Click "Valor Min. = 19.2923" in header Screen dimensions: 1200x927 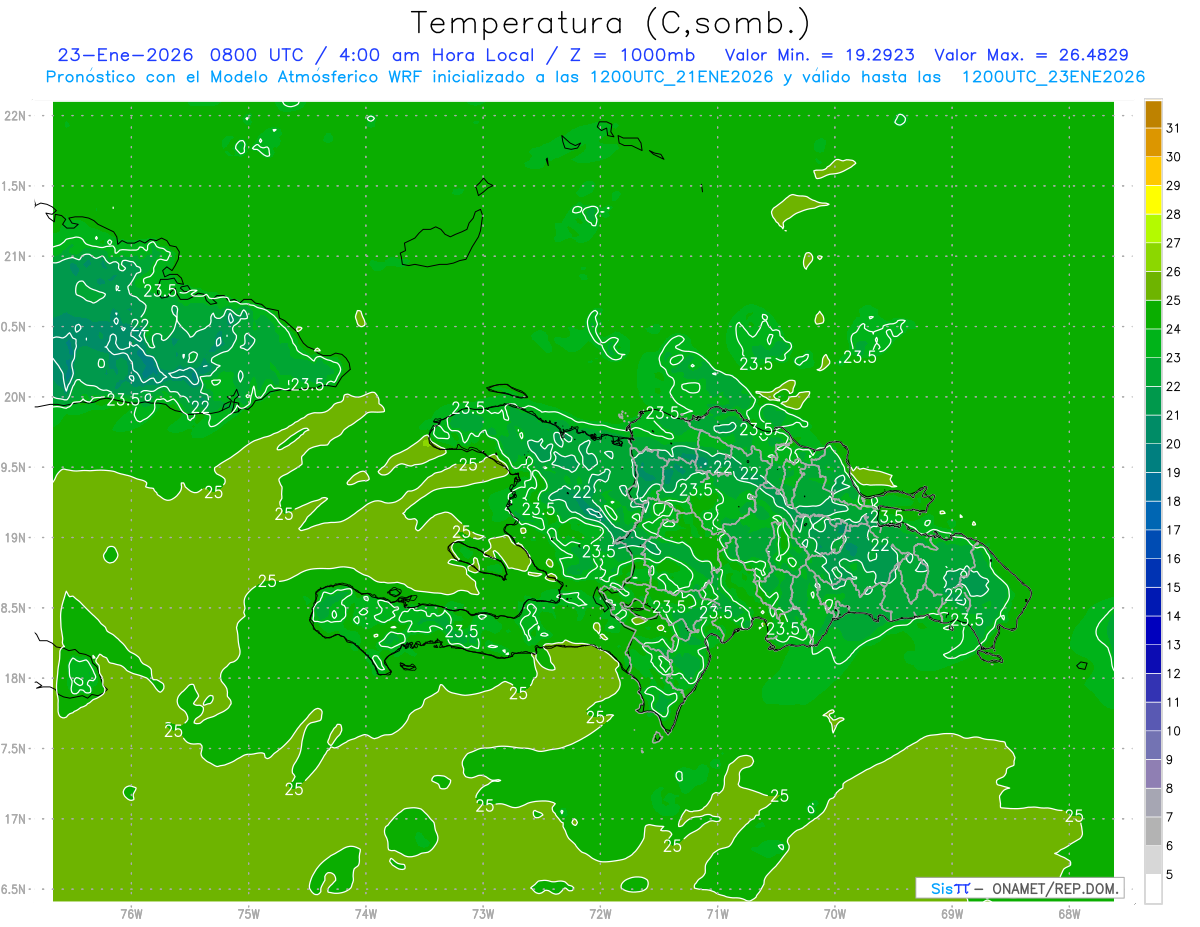coord(820,55)
